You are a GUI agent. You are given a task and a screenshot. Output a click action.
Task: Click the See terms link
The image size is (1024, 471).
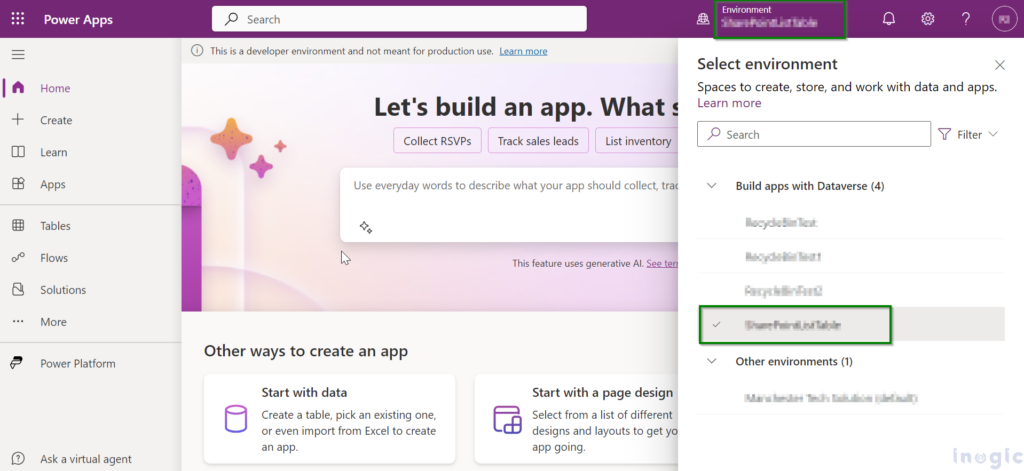click(x=662, y=263)
